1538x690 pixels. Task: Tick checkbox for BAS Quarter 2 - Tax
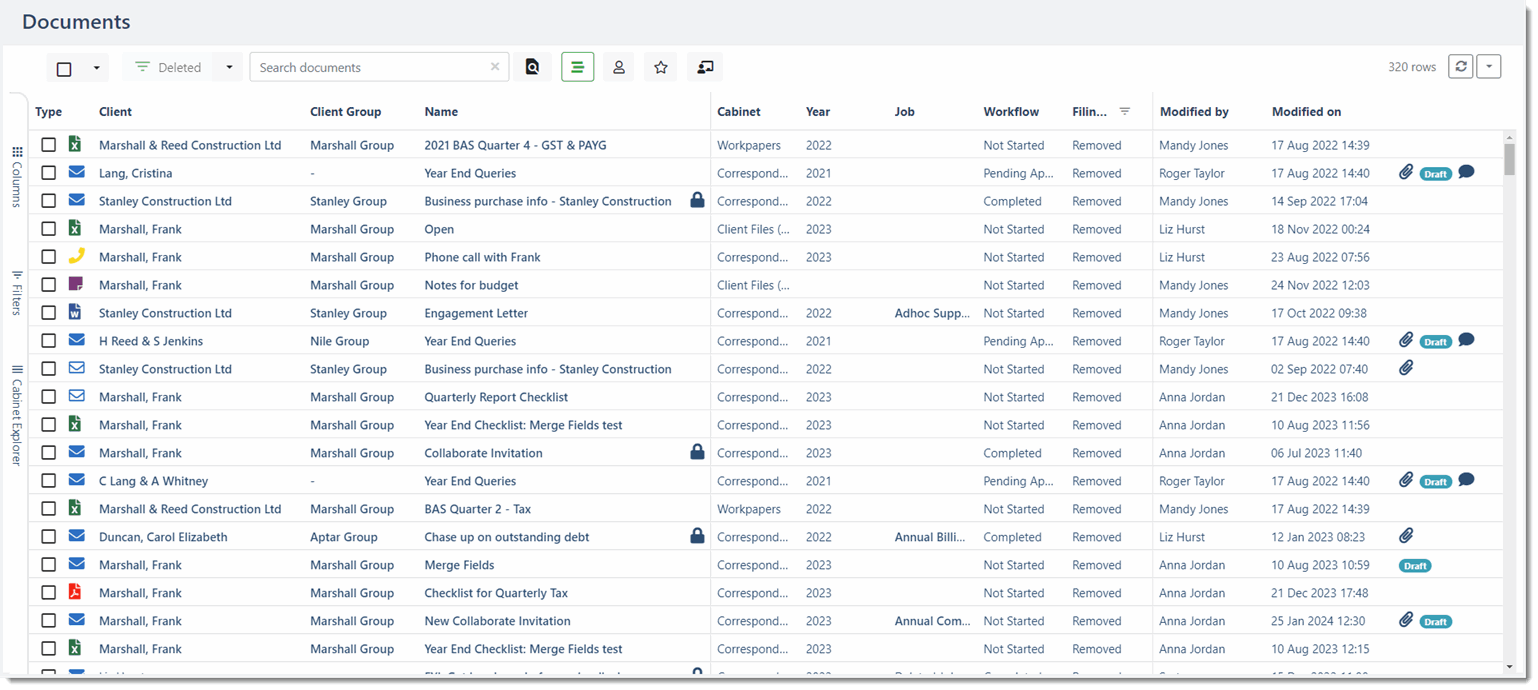[x=48, y=509]
